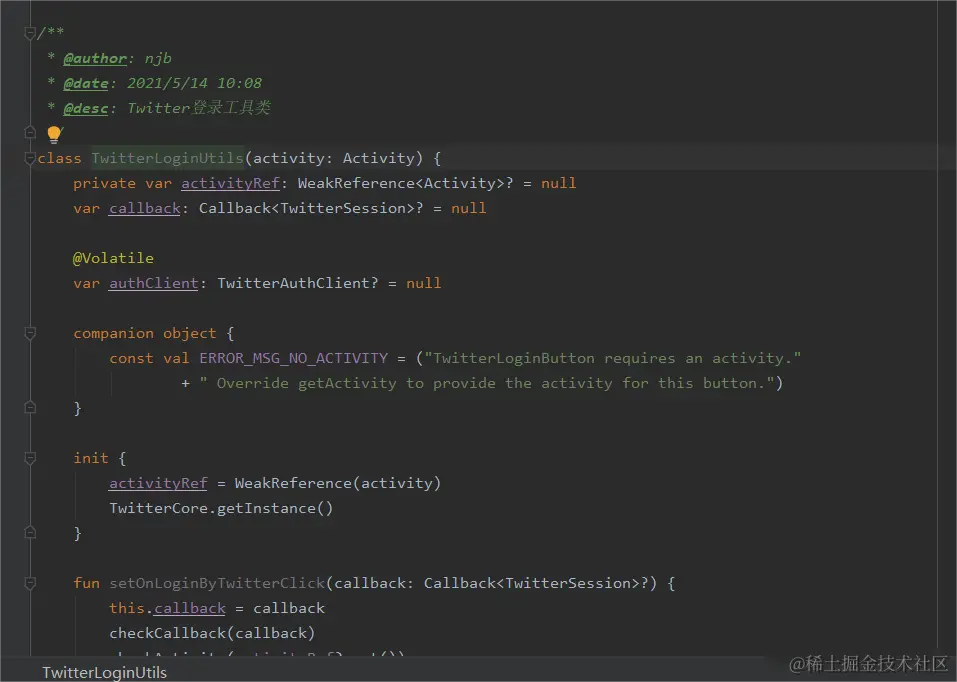Click Callback<TwitterSession>? in var callback line
Screen dimensions: 957x682
pos(311,208)
